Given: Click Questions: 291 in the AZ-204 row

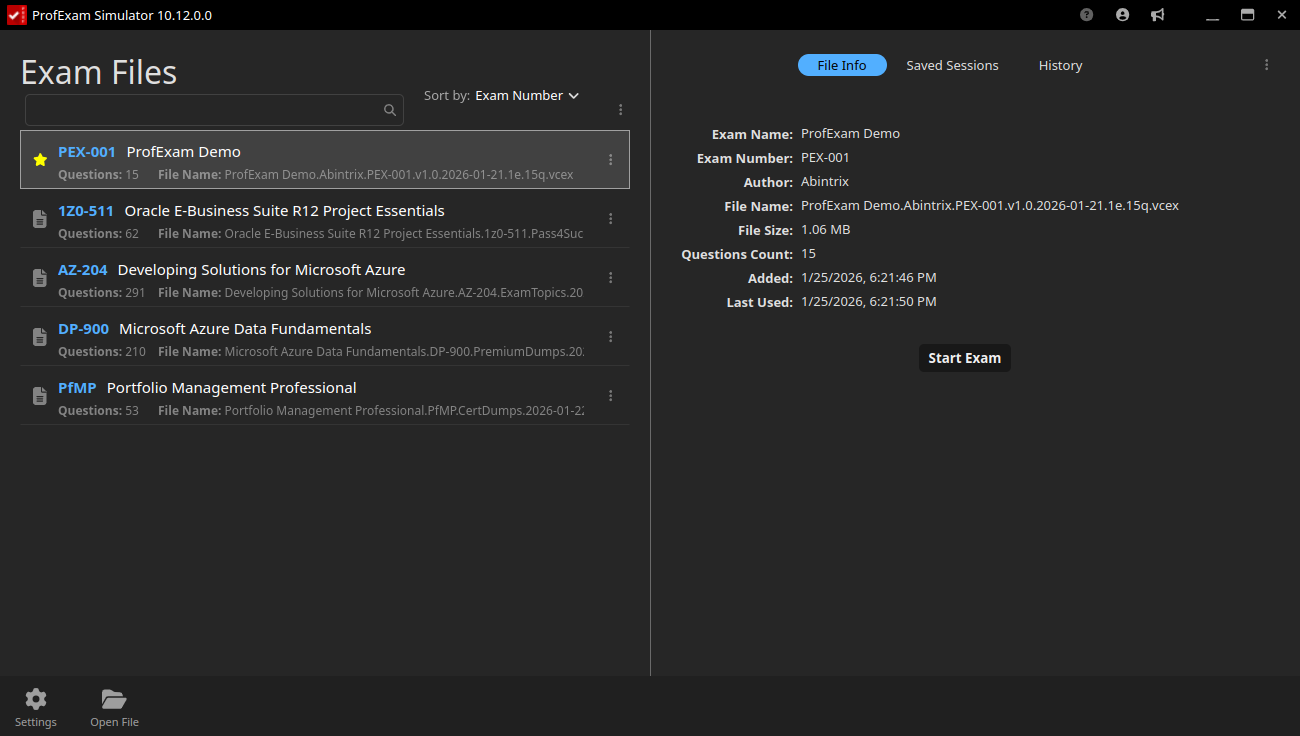Looking at the screenshot, I should tap(102, 293).
